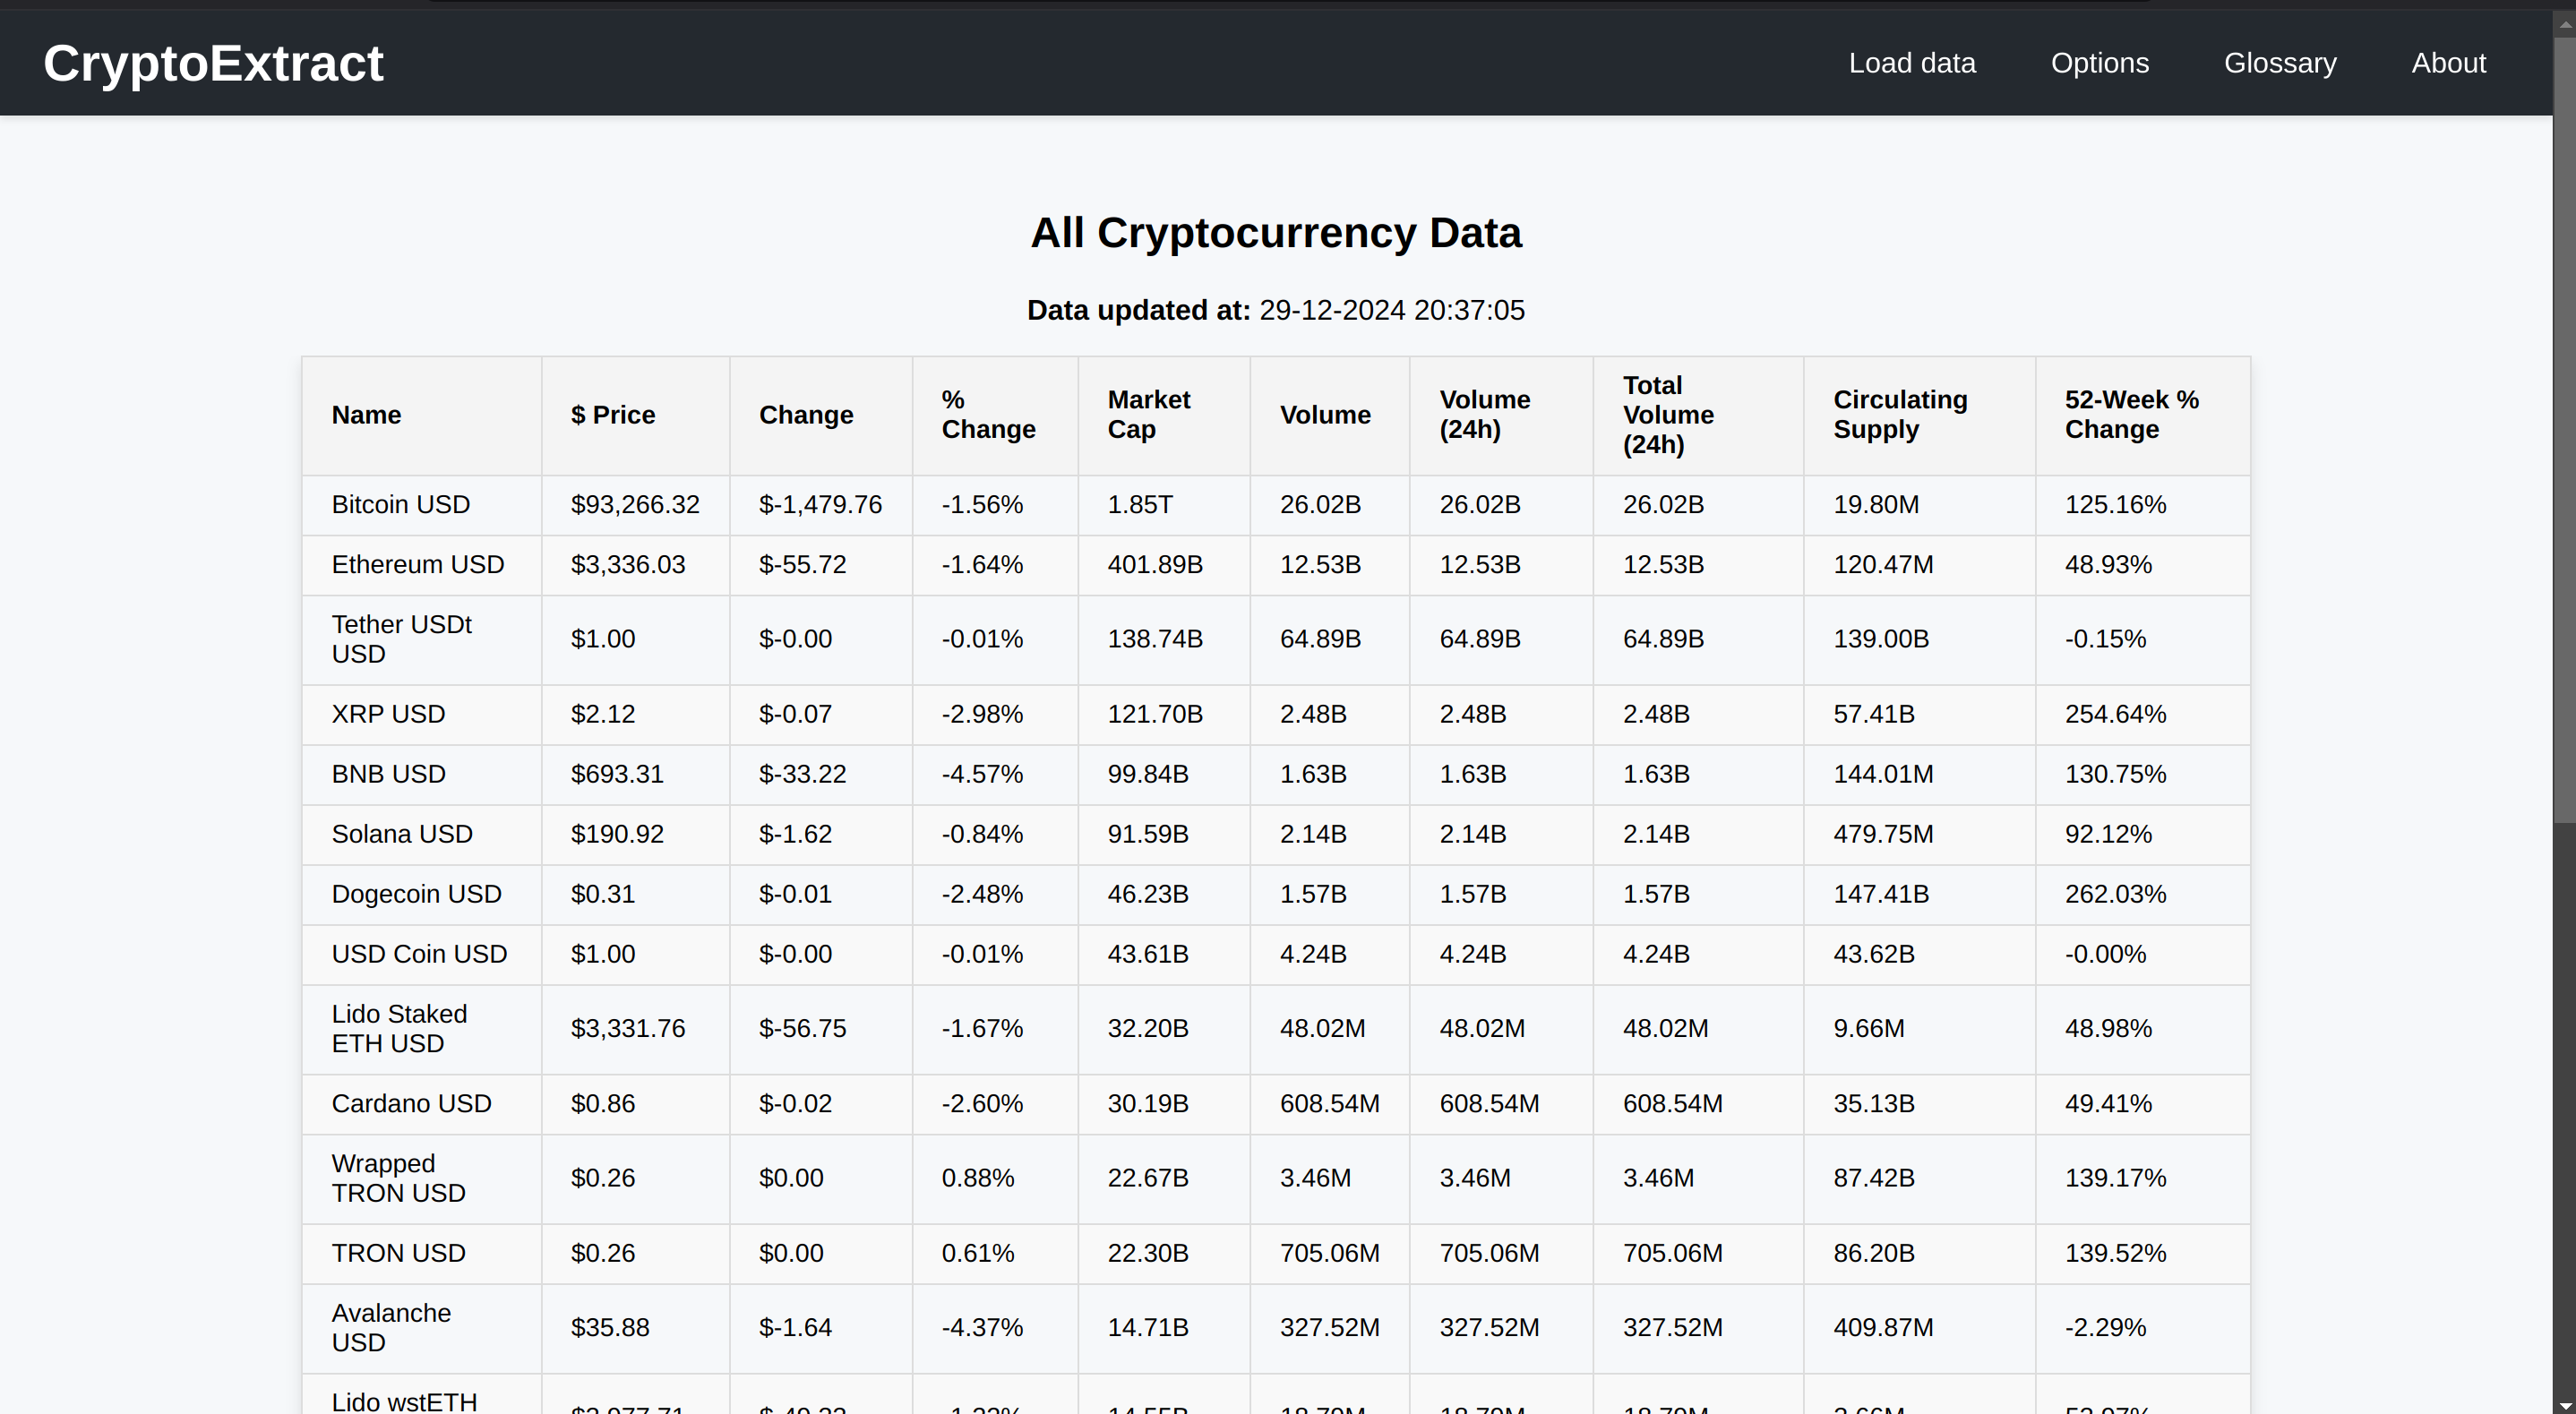
Task: Click the vertical scrollbar thumb
Action: (2564, 430)
